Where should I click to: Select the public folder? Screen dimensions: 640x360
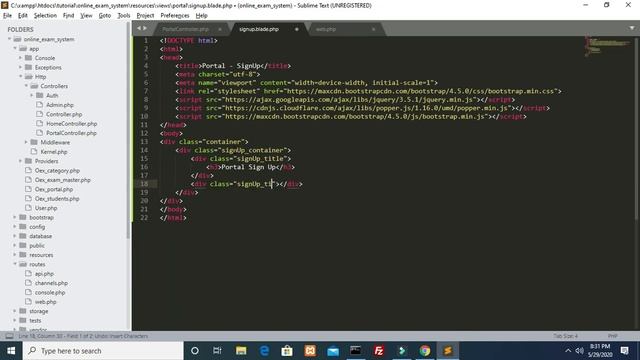[37, 246]
